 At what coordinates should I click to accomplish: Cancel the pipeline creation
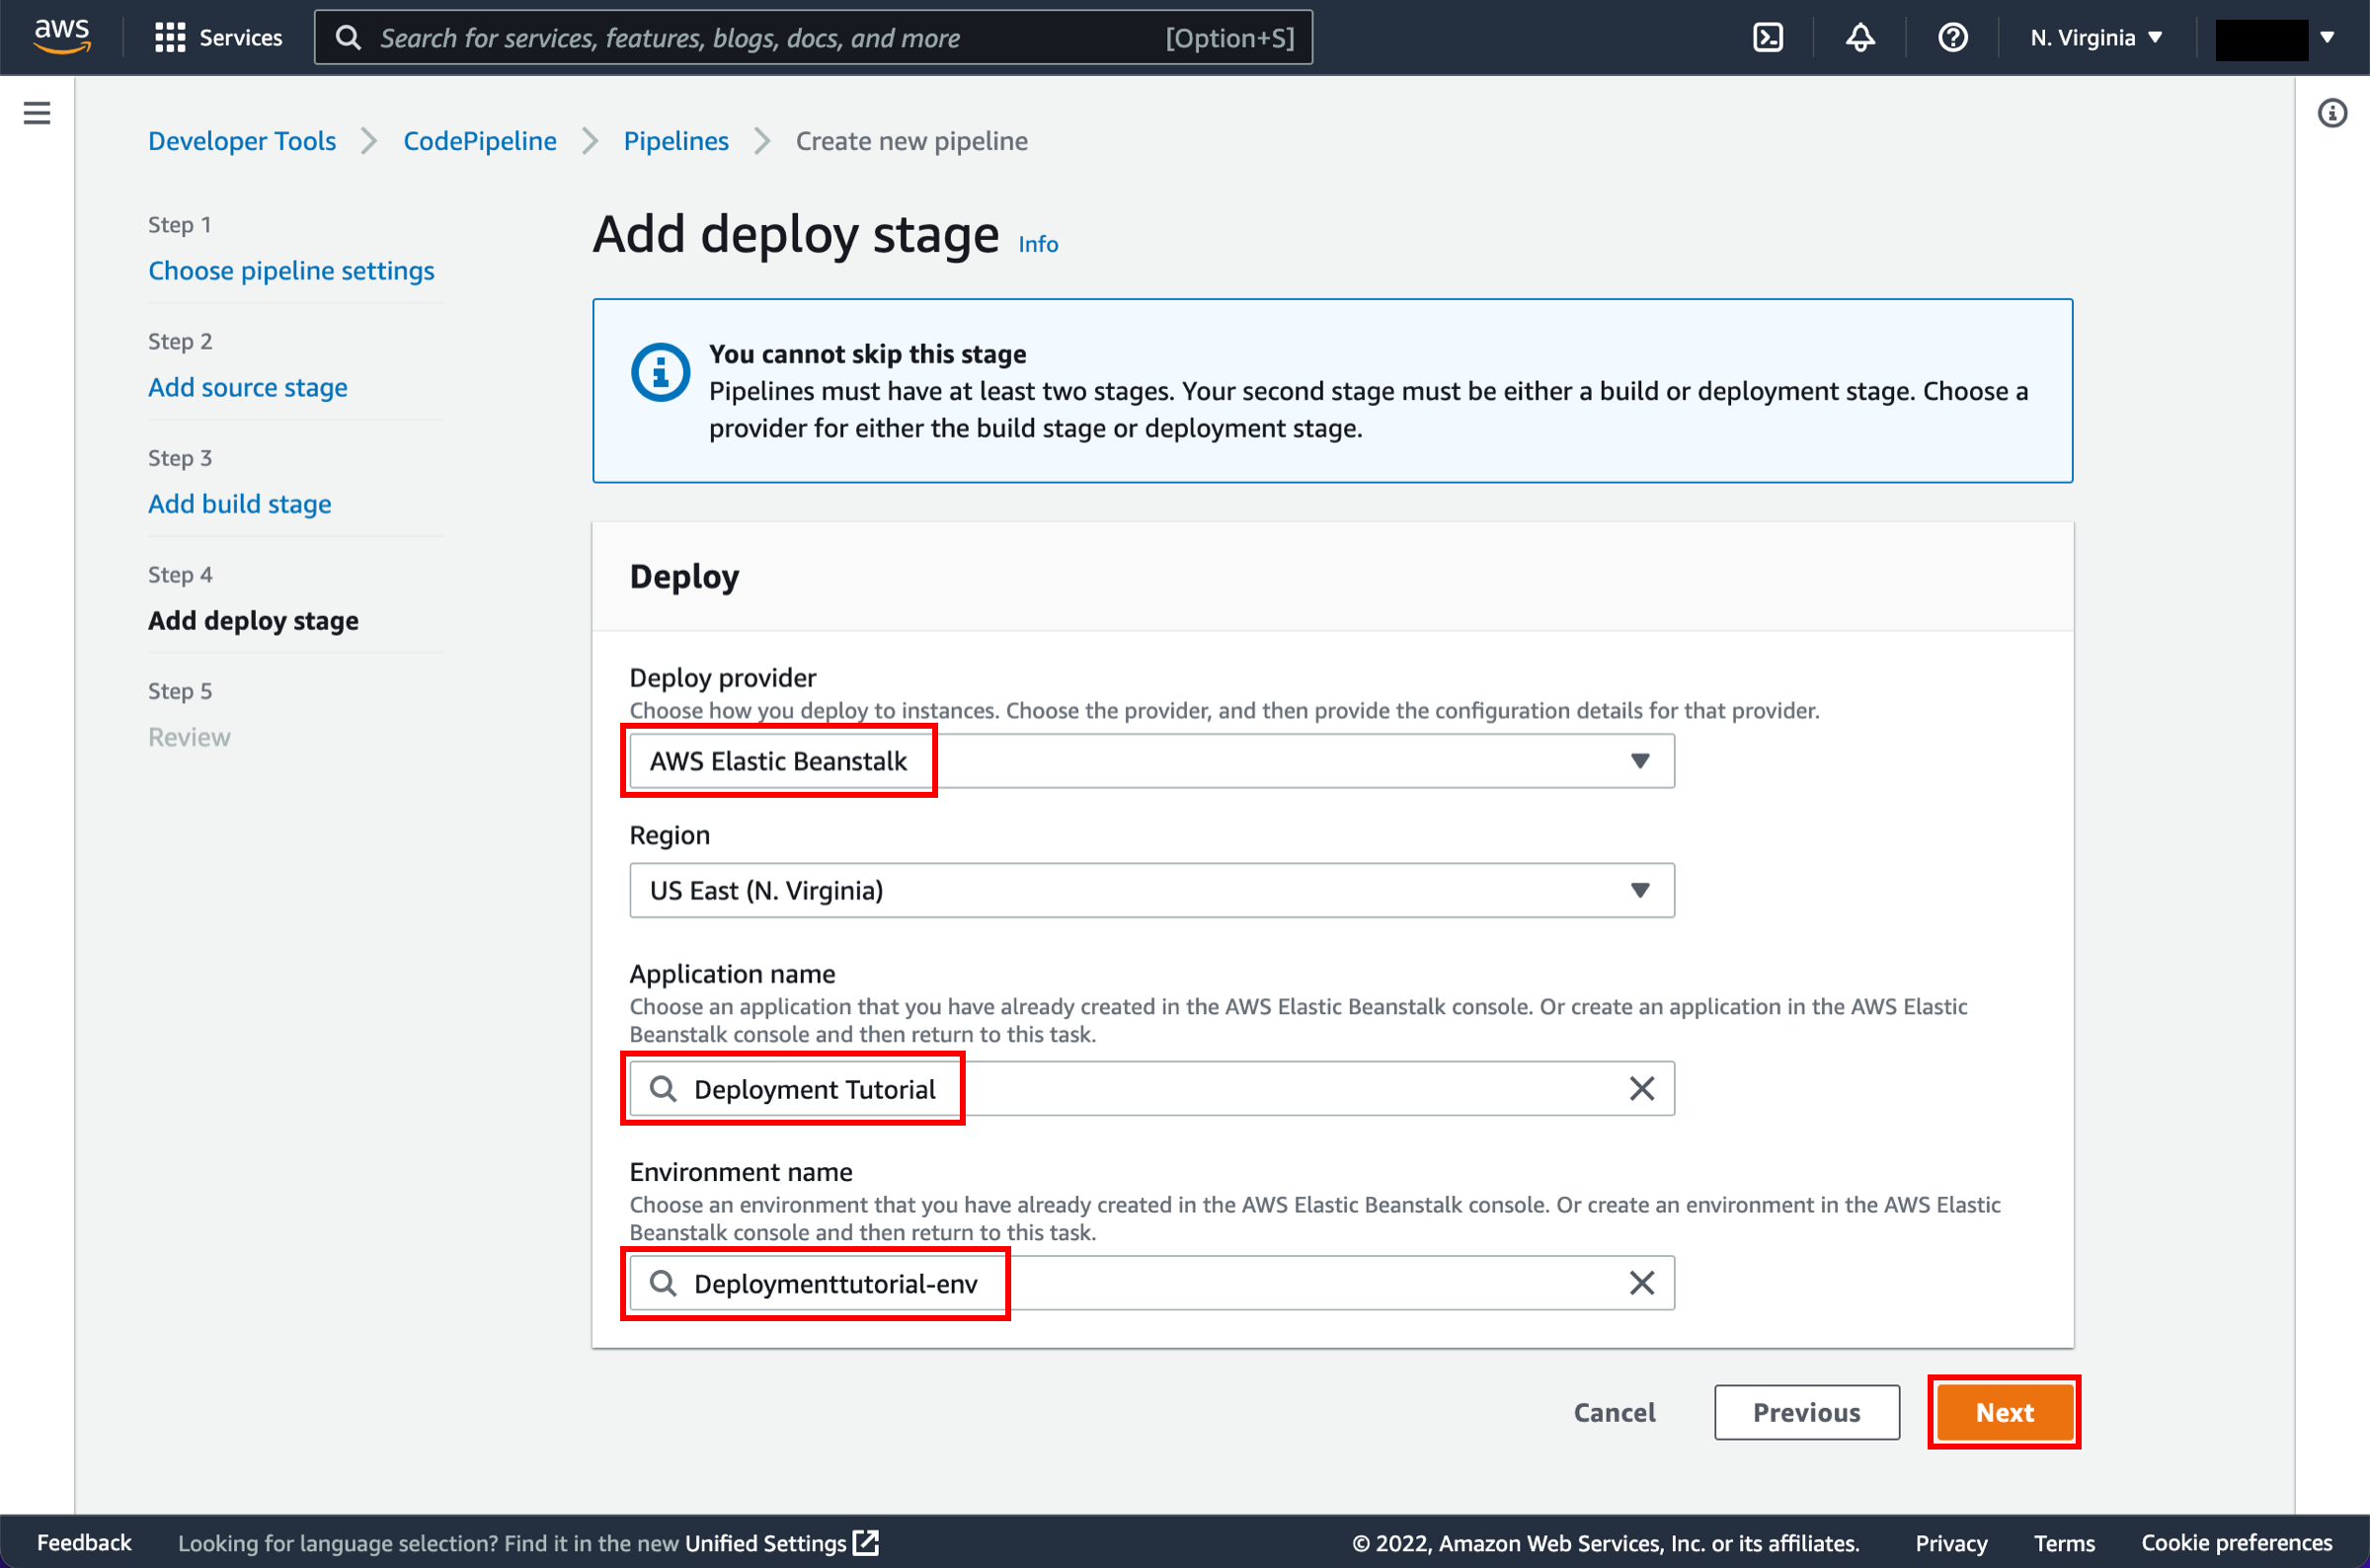coord(1614,1412)
